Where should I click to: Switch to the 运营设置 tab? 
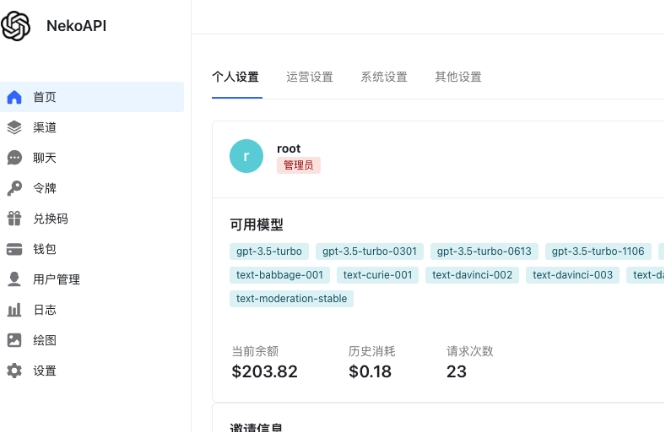(x=309, y=77)
